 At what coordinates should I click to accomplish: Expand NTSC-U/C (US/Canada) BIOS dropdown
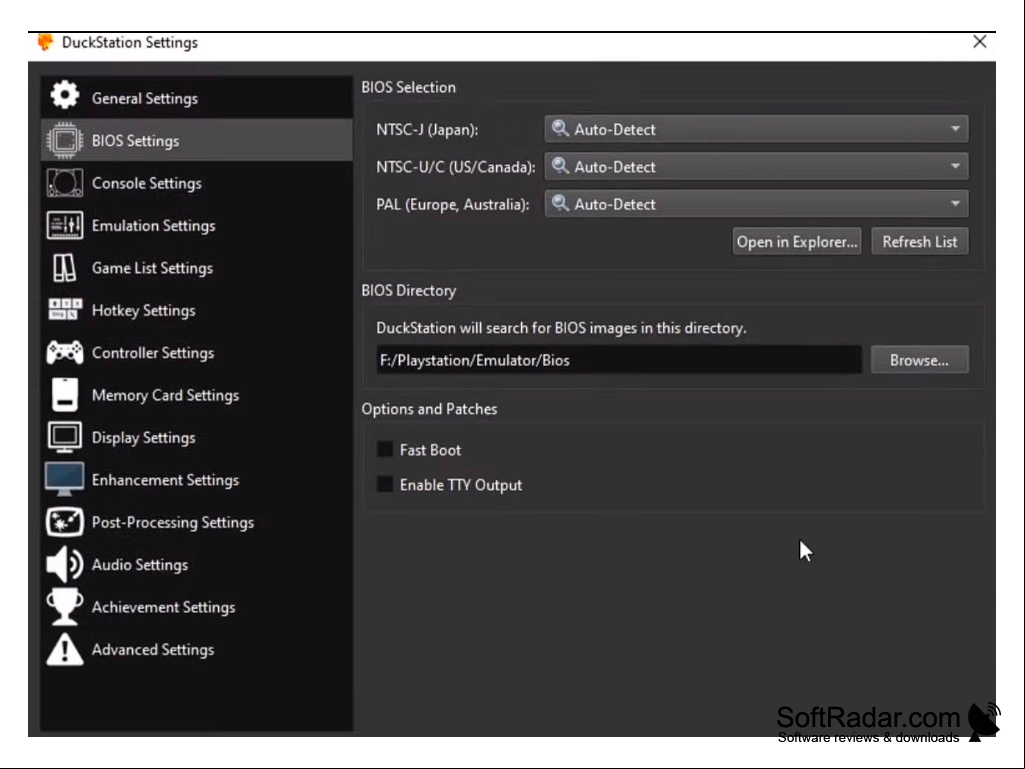[x=756, y=166]
